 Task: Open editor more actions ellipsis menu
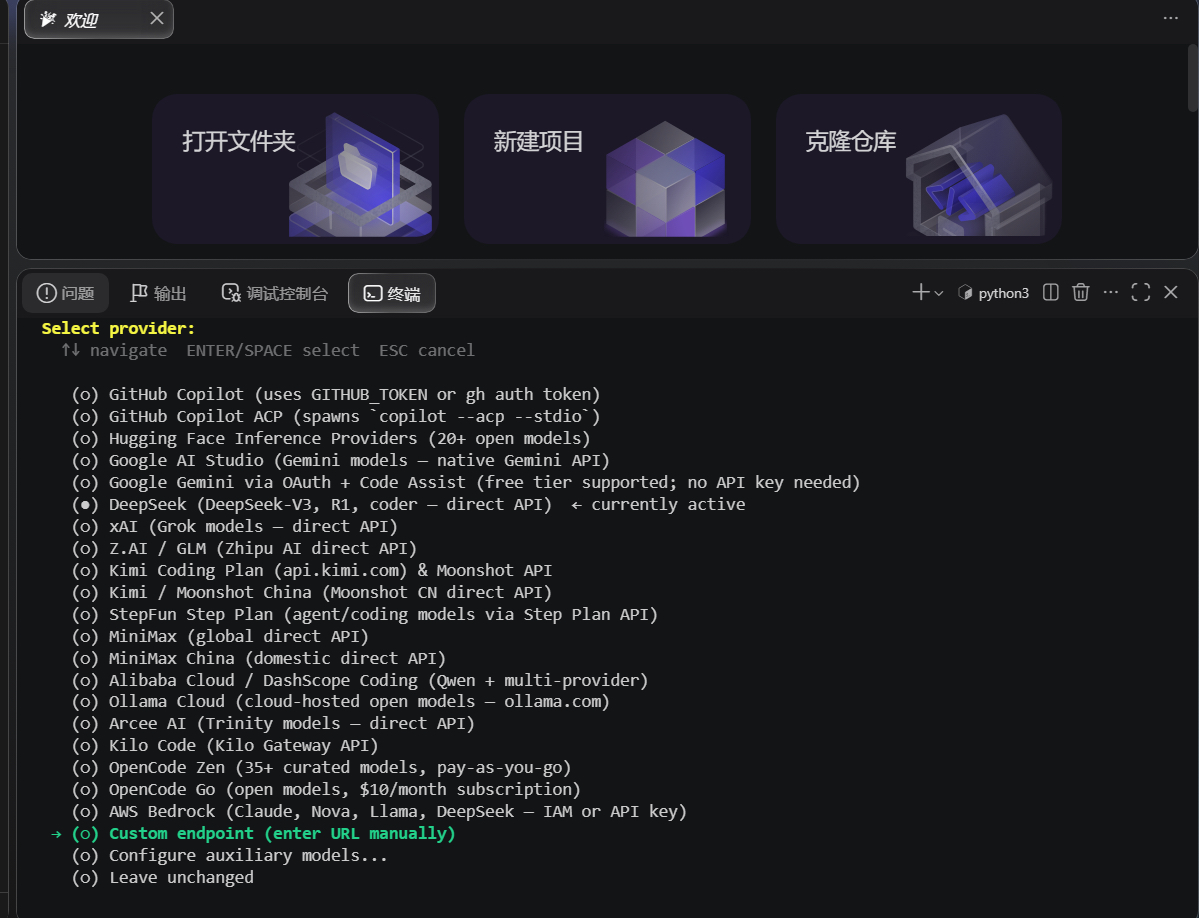tap(1170, 18)
